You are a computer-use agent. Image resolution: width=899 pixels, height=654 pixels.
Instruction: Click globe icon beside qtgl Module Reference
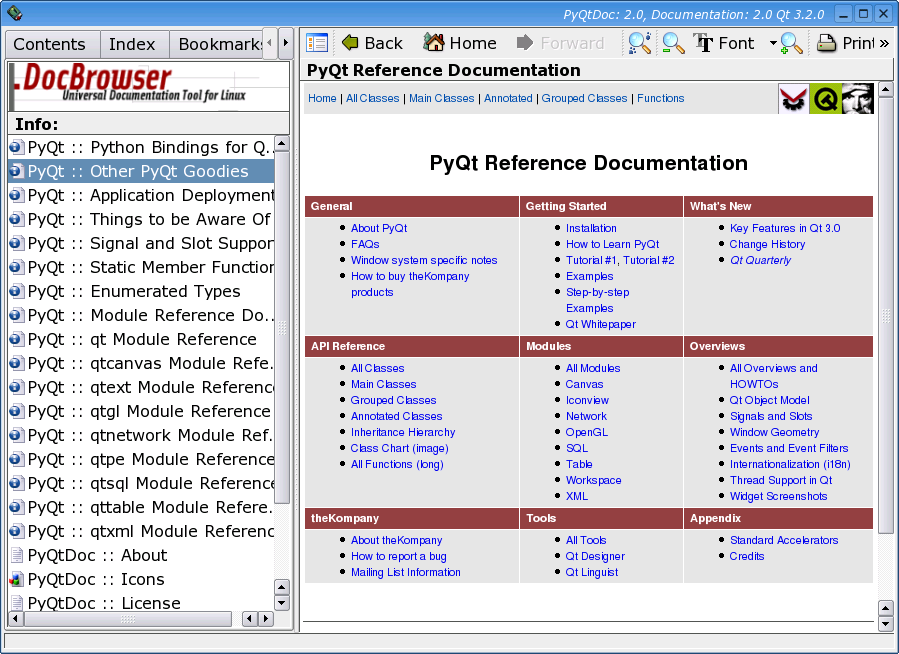pos(17,411)
